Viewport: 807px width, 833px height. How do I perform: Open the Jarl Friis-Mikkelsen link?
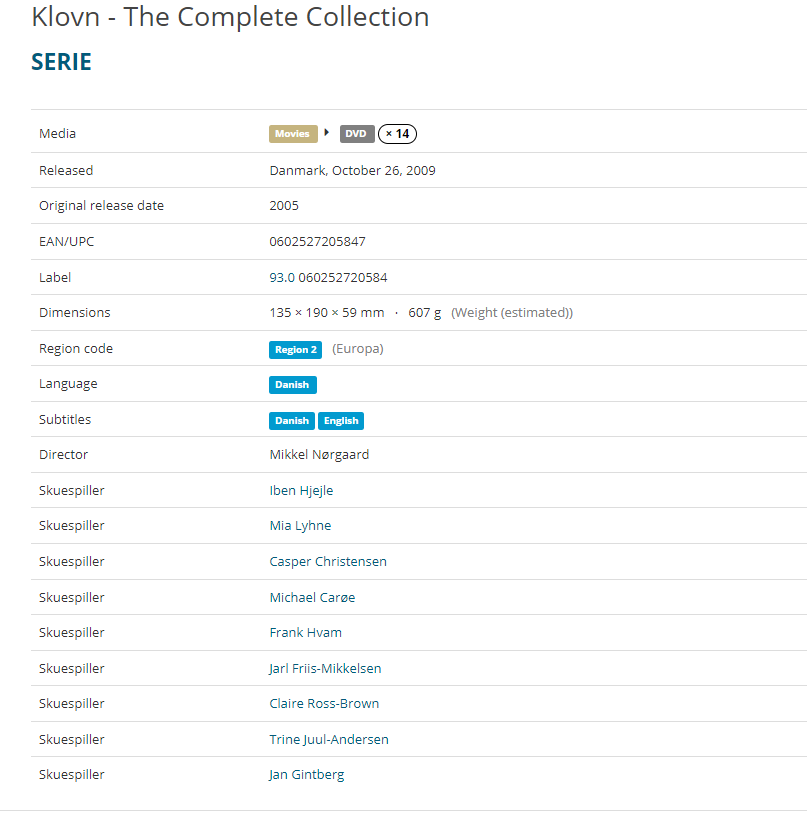click(325, 669)
